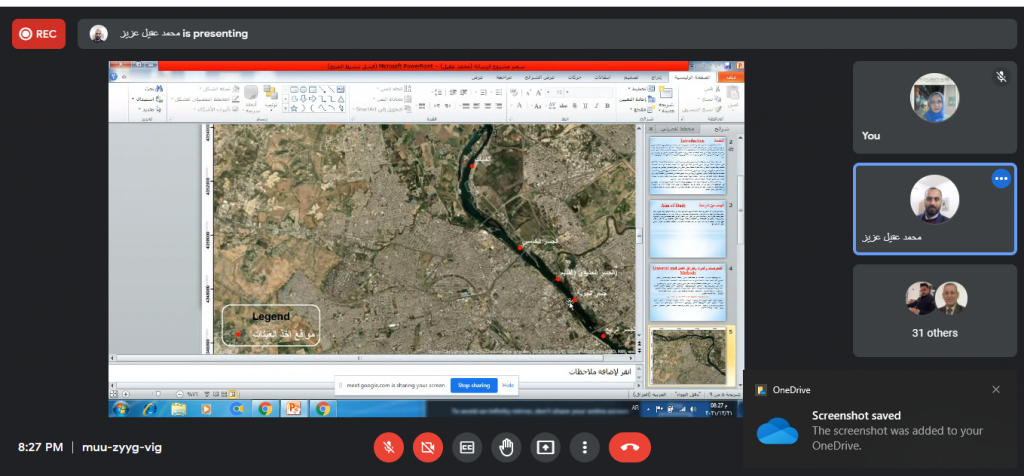This screenshot has width=1024, height=476.
Task: Unmute the microphone in call controls
Action: pos(389,447)
